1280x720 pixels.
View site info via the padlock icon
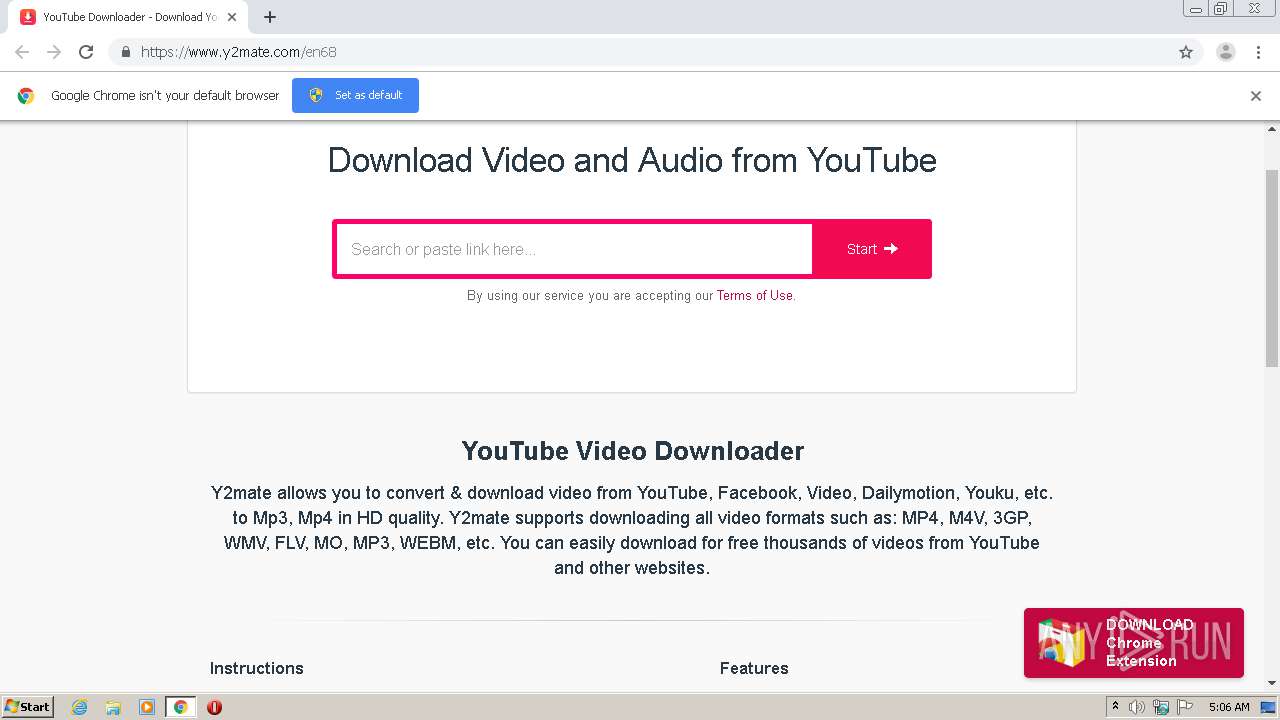pos(125,52)
